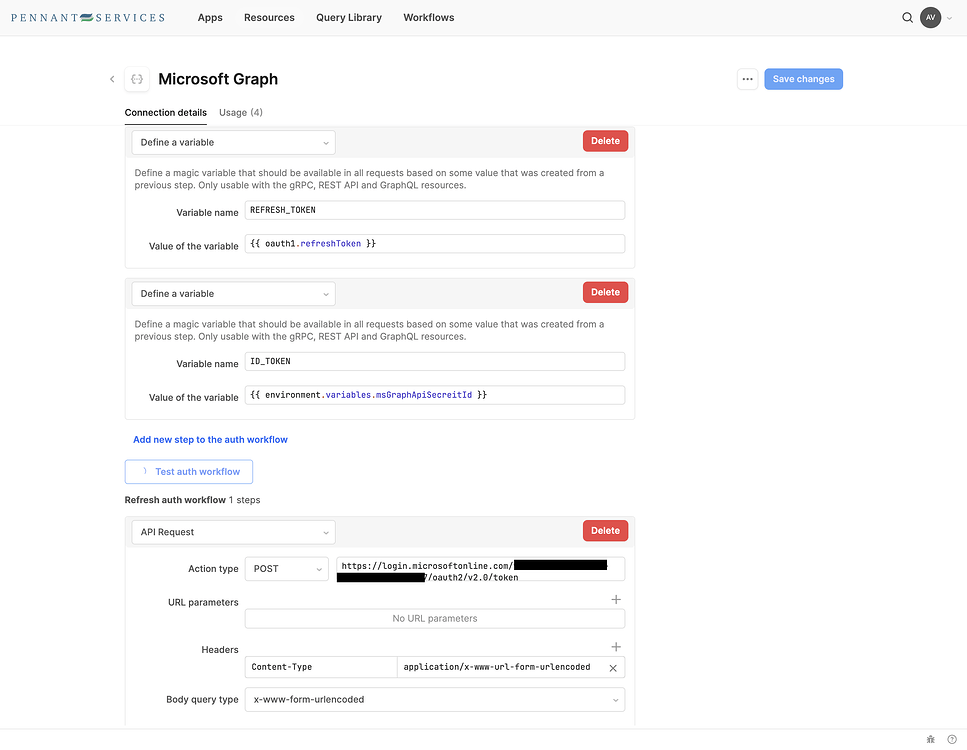Open the bug report icon at bottom
967x750 pixels.
931,739
